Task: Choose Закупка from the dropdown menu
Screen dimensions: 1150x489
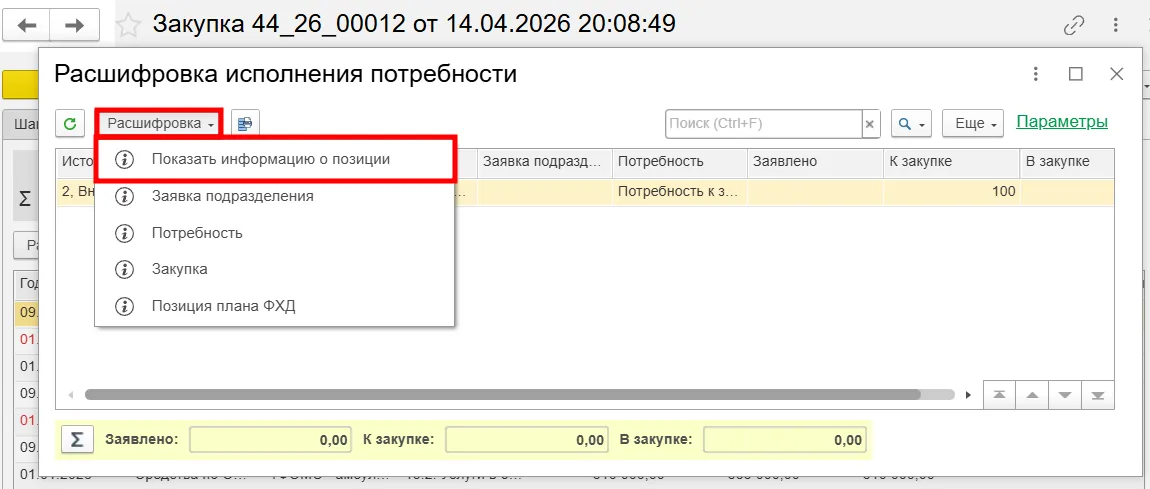Action: pyautogui.click(x=274, y=269)
